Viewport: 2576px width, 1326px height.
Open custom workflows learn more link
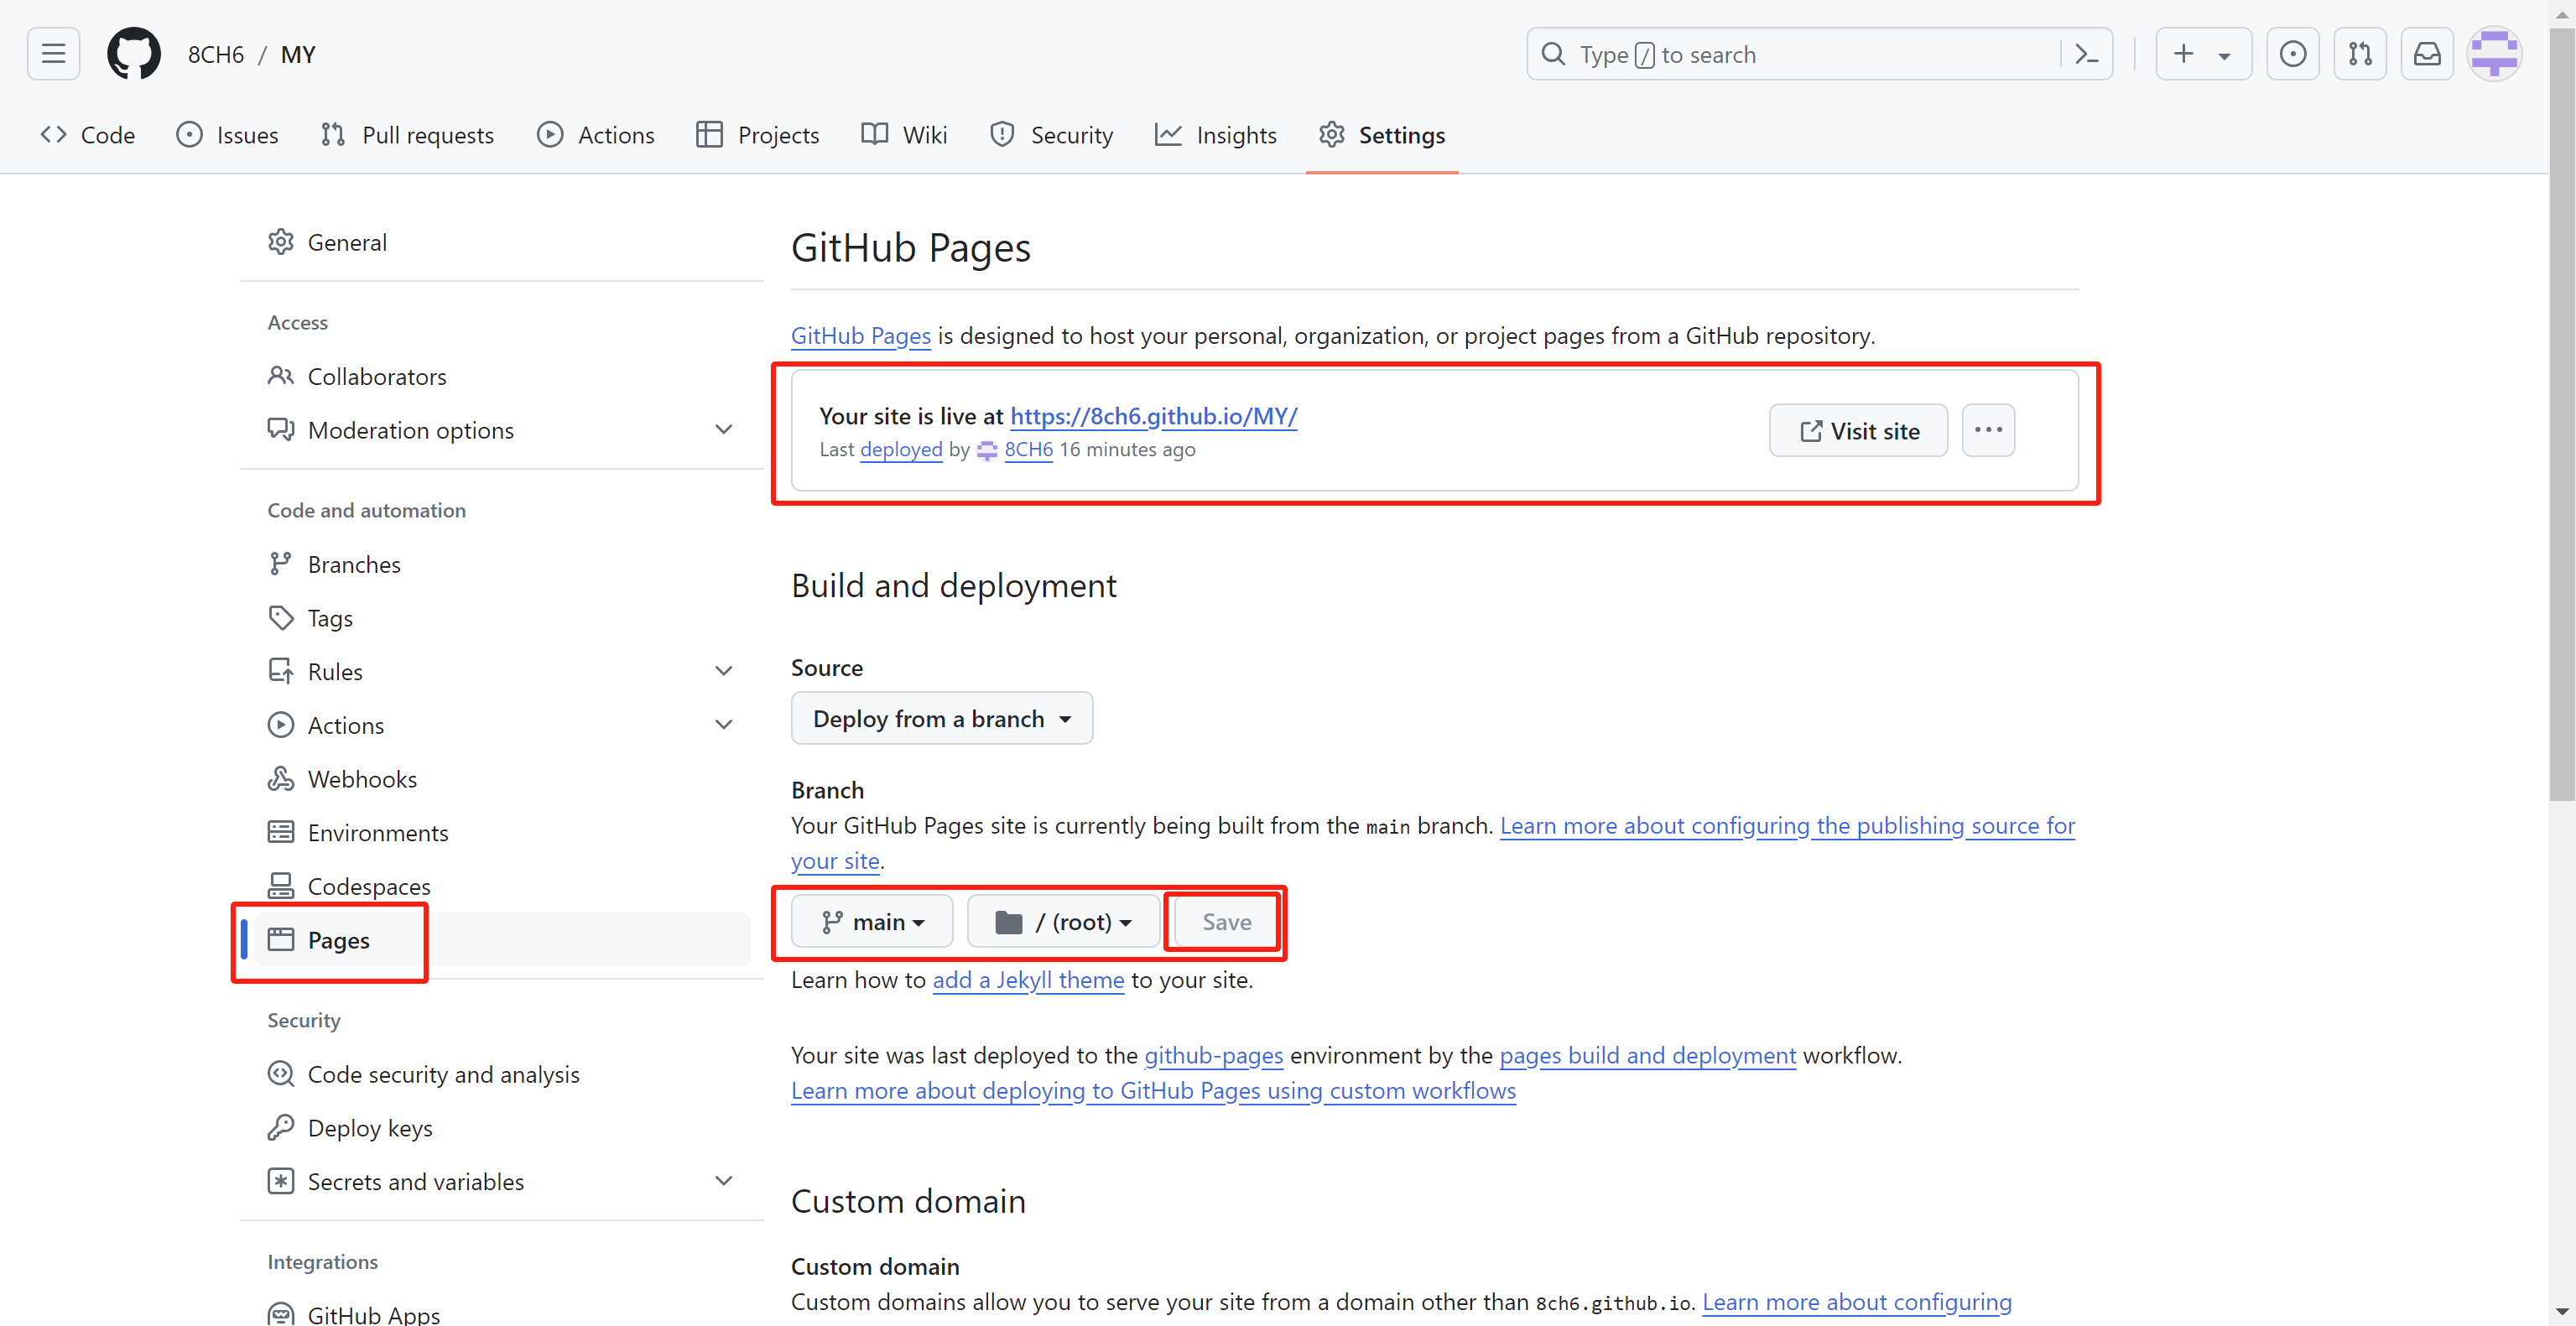[x=1153, y=1090]
